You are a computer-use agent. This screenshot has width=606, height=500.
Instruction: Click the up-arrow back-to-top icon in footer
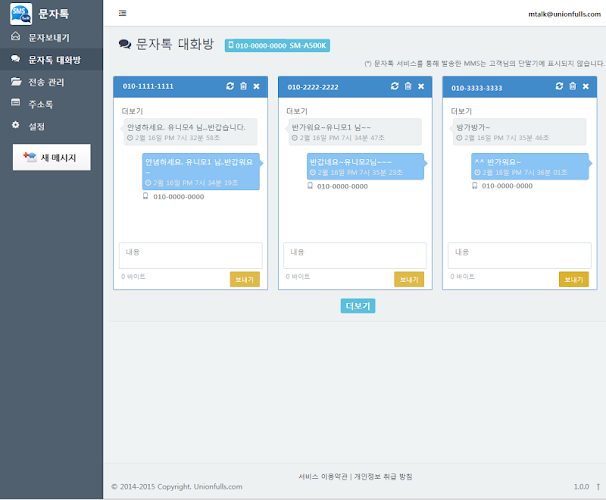tap(598, 486)
